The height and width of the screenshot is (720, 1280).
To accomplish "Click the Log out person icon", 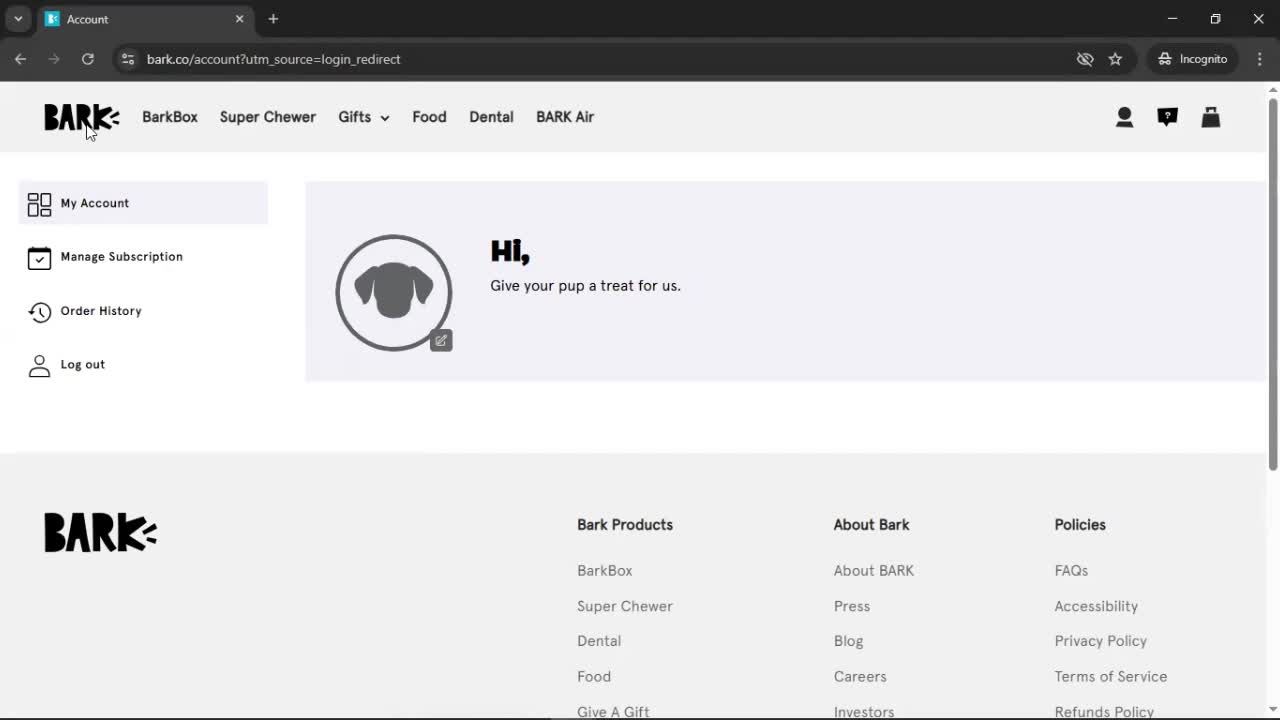I will coord(39,366).
